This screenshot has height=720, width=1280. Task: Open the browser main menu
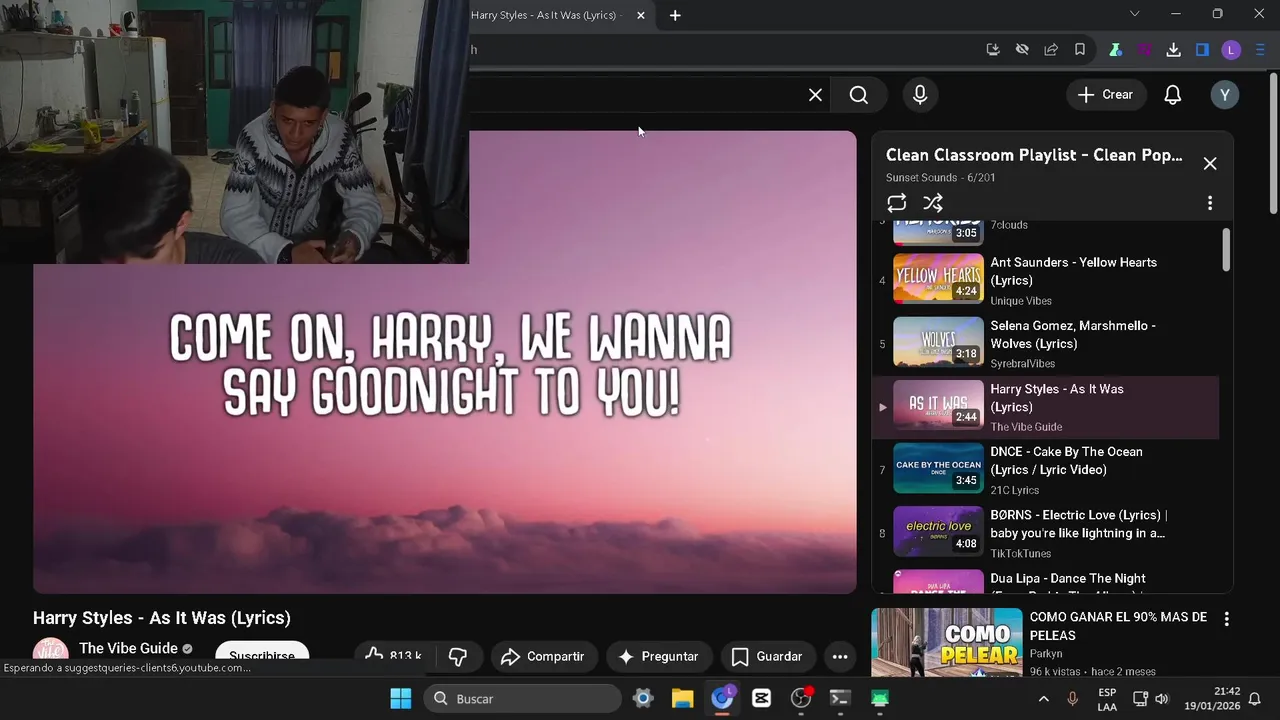pyautogui.click(x=1260, y=49)
